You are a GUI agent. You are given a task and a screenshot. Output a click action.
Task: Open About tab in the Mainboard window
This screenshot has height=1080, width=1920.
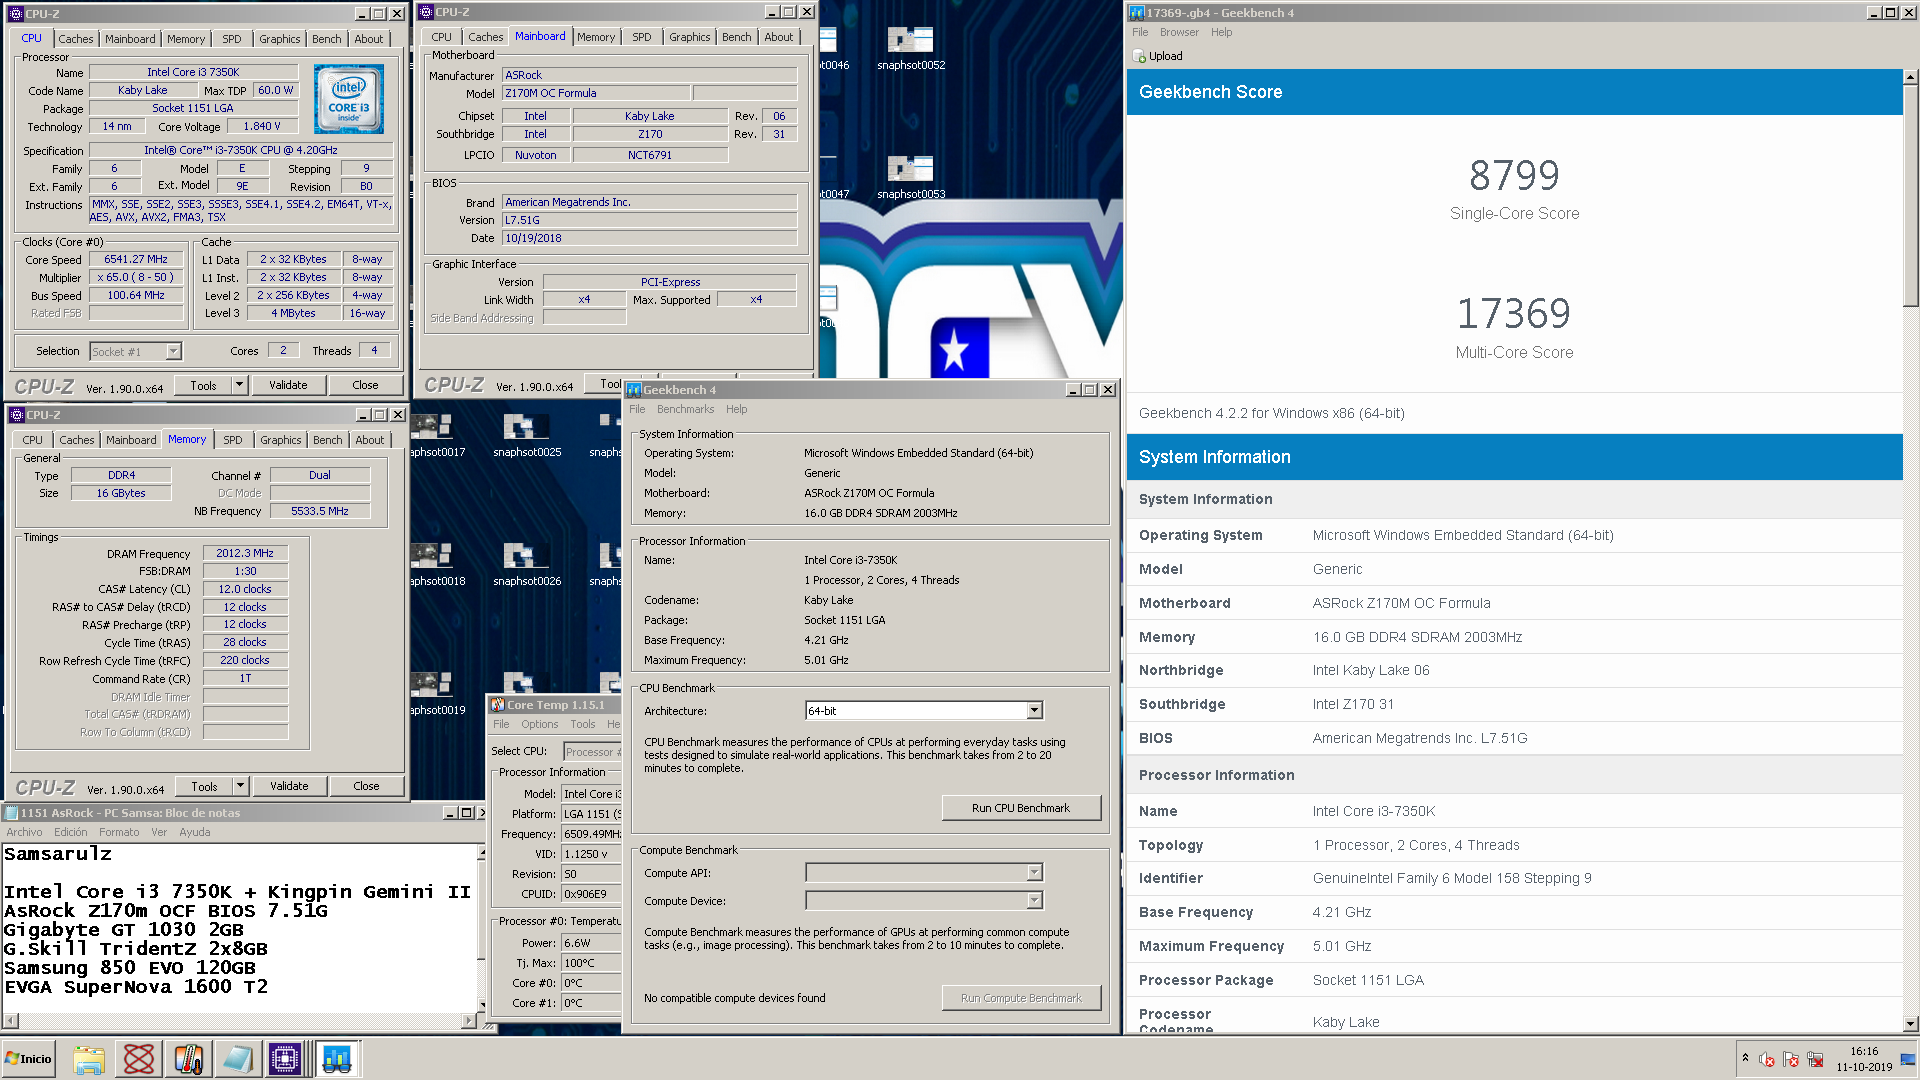(778, 37)
